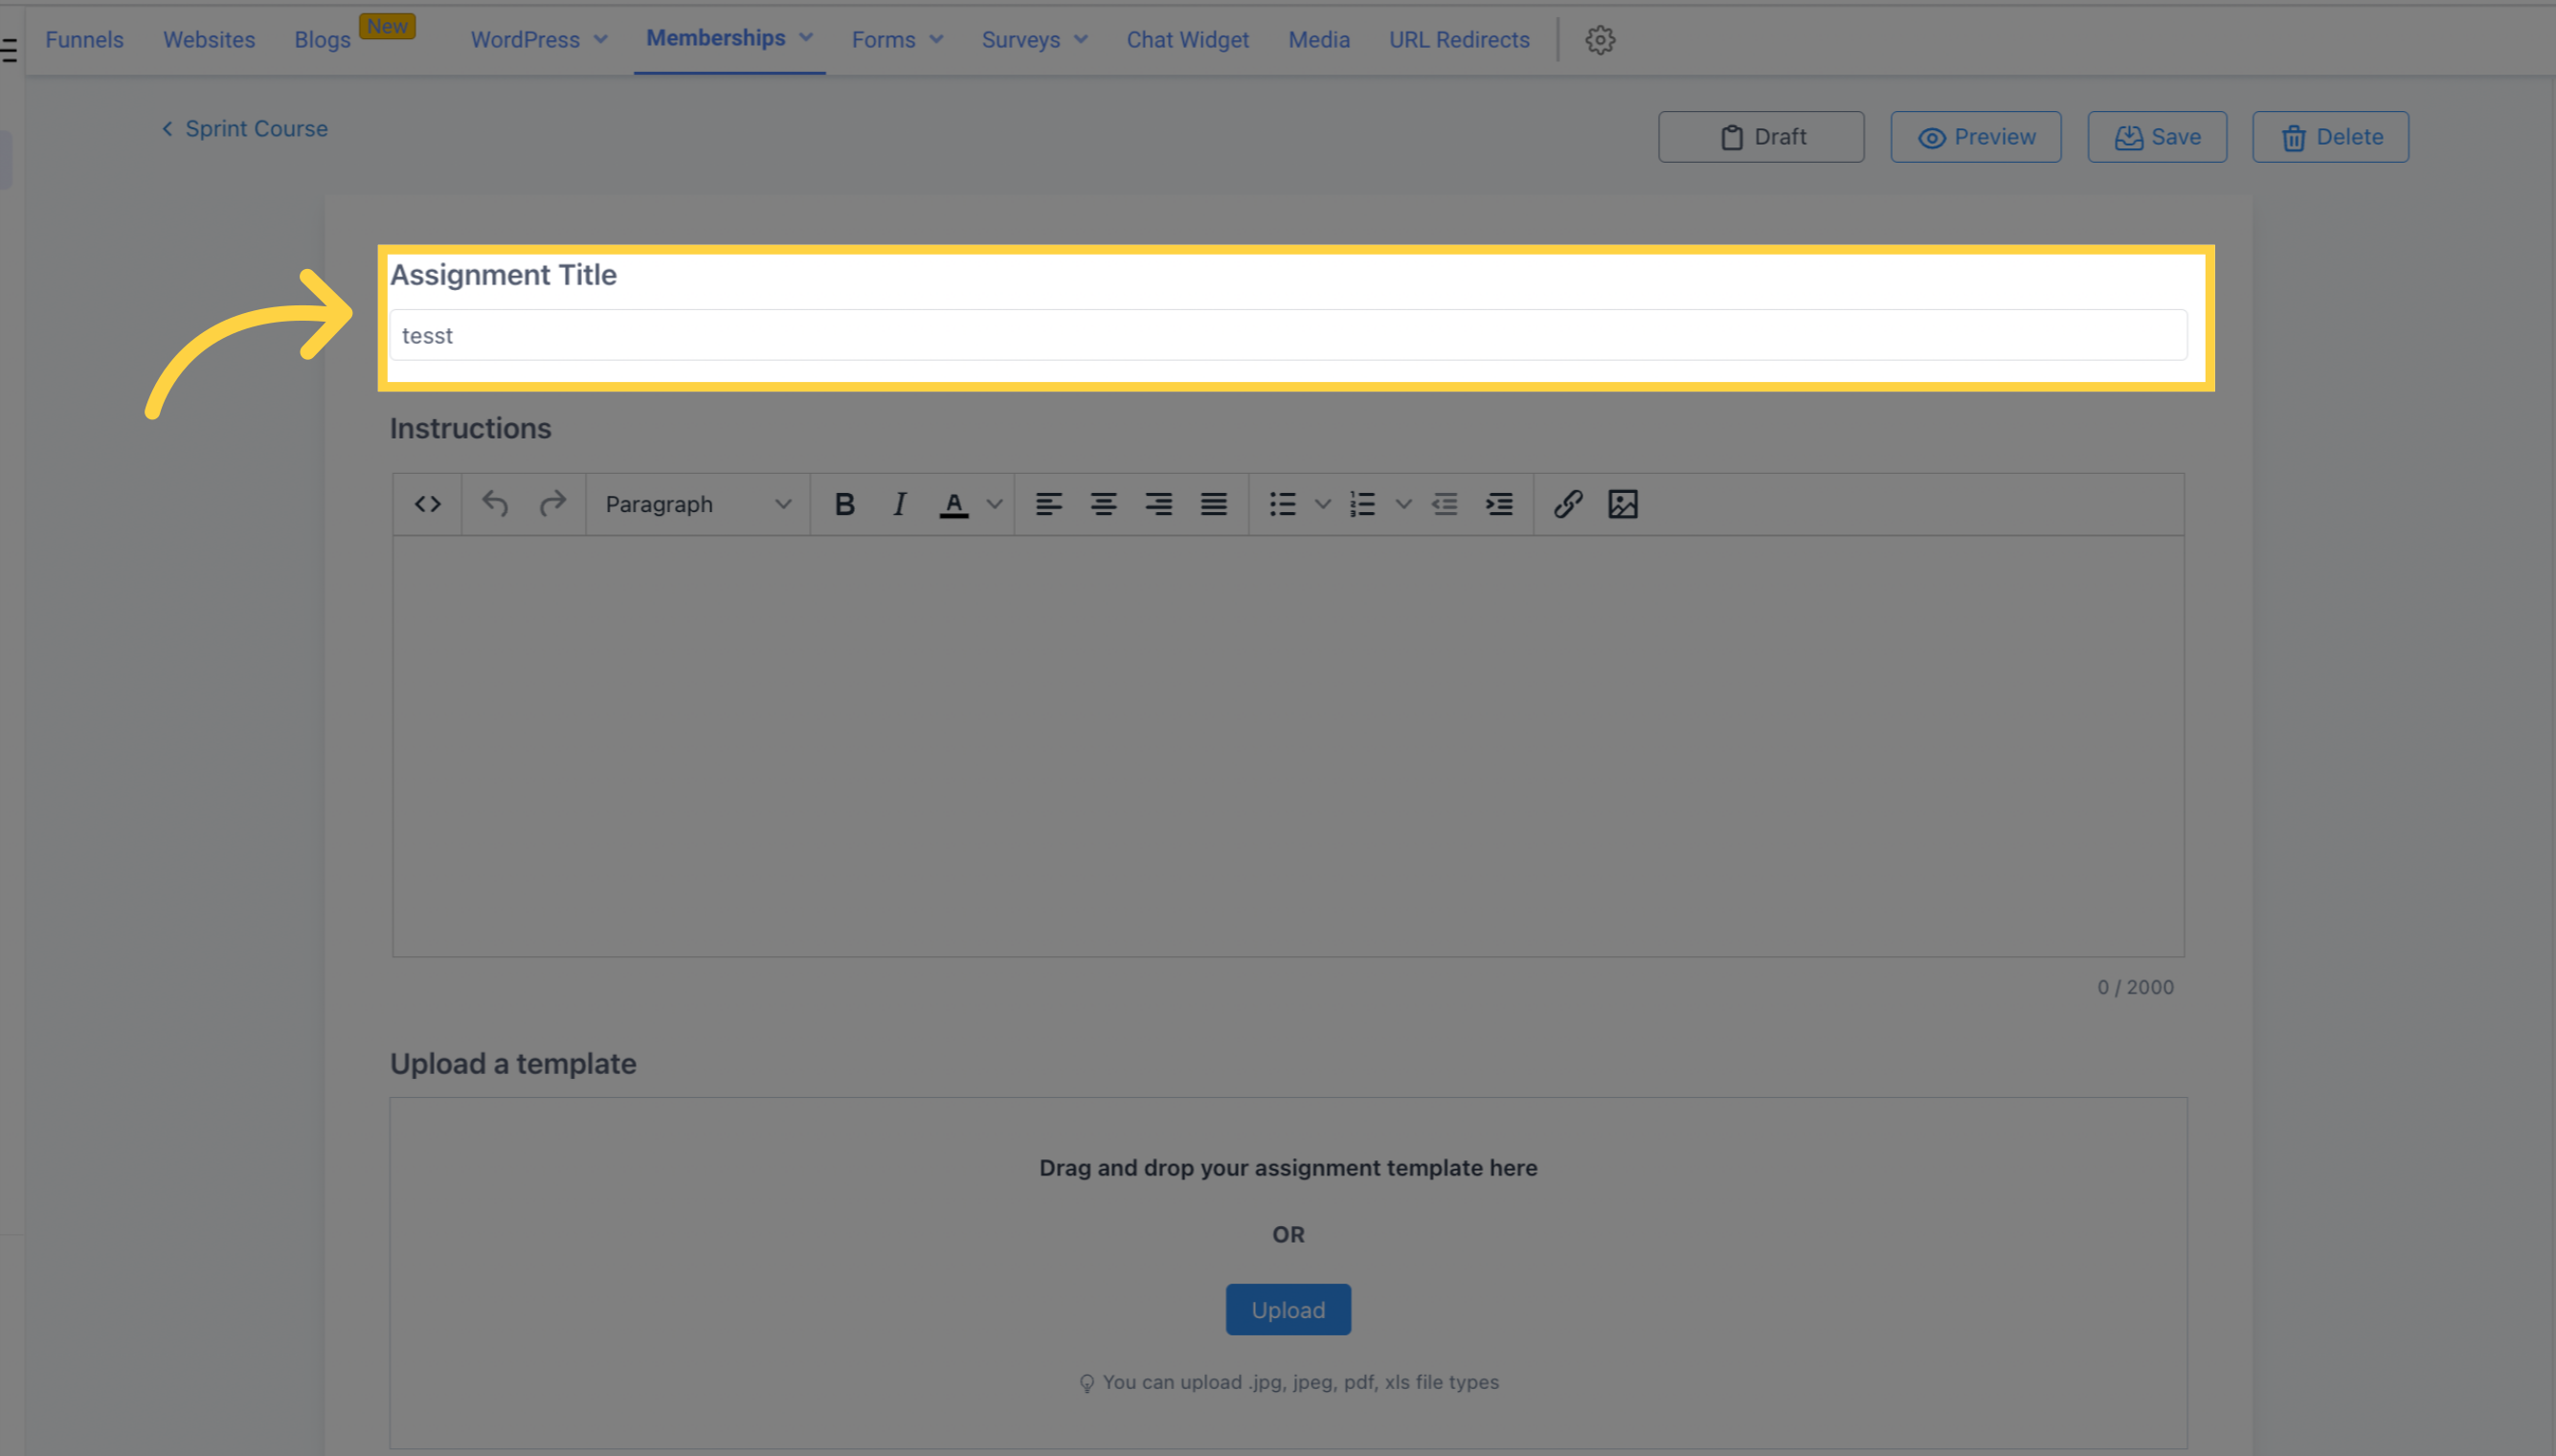
Task: Undo the last edit in Instructions
Action: coord(495,504)
